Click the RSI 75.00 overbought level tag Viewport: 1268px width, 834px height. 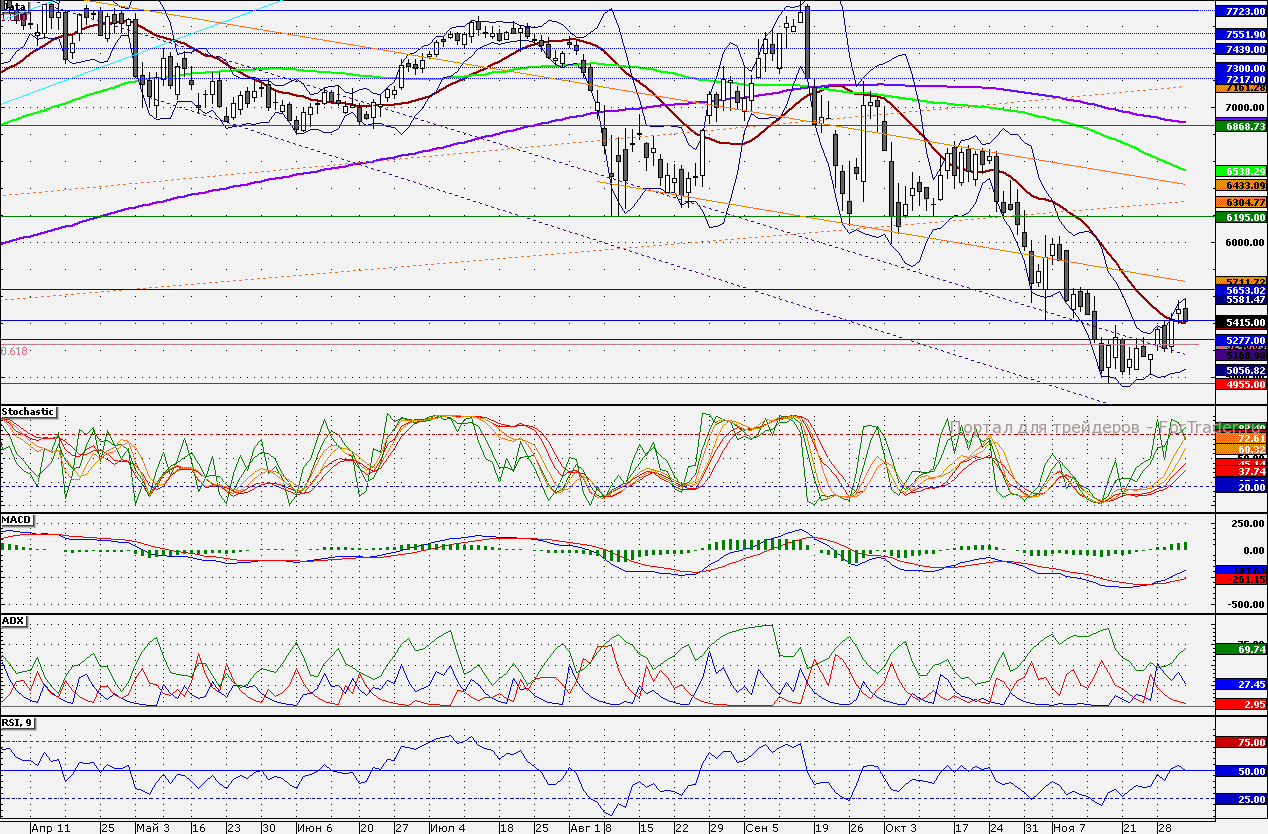click(1239, 742)
